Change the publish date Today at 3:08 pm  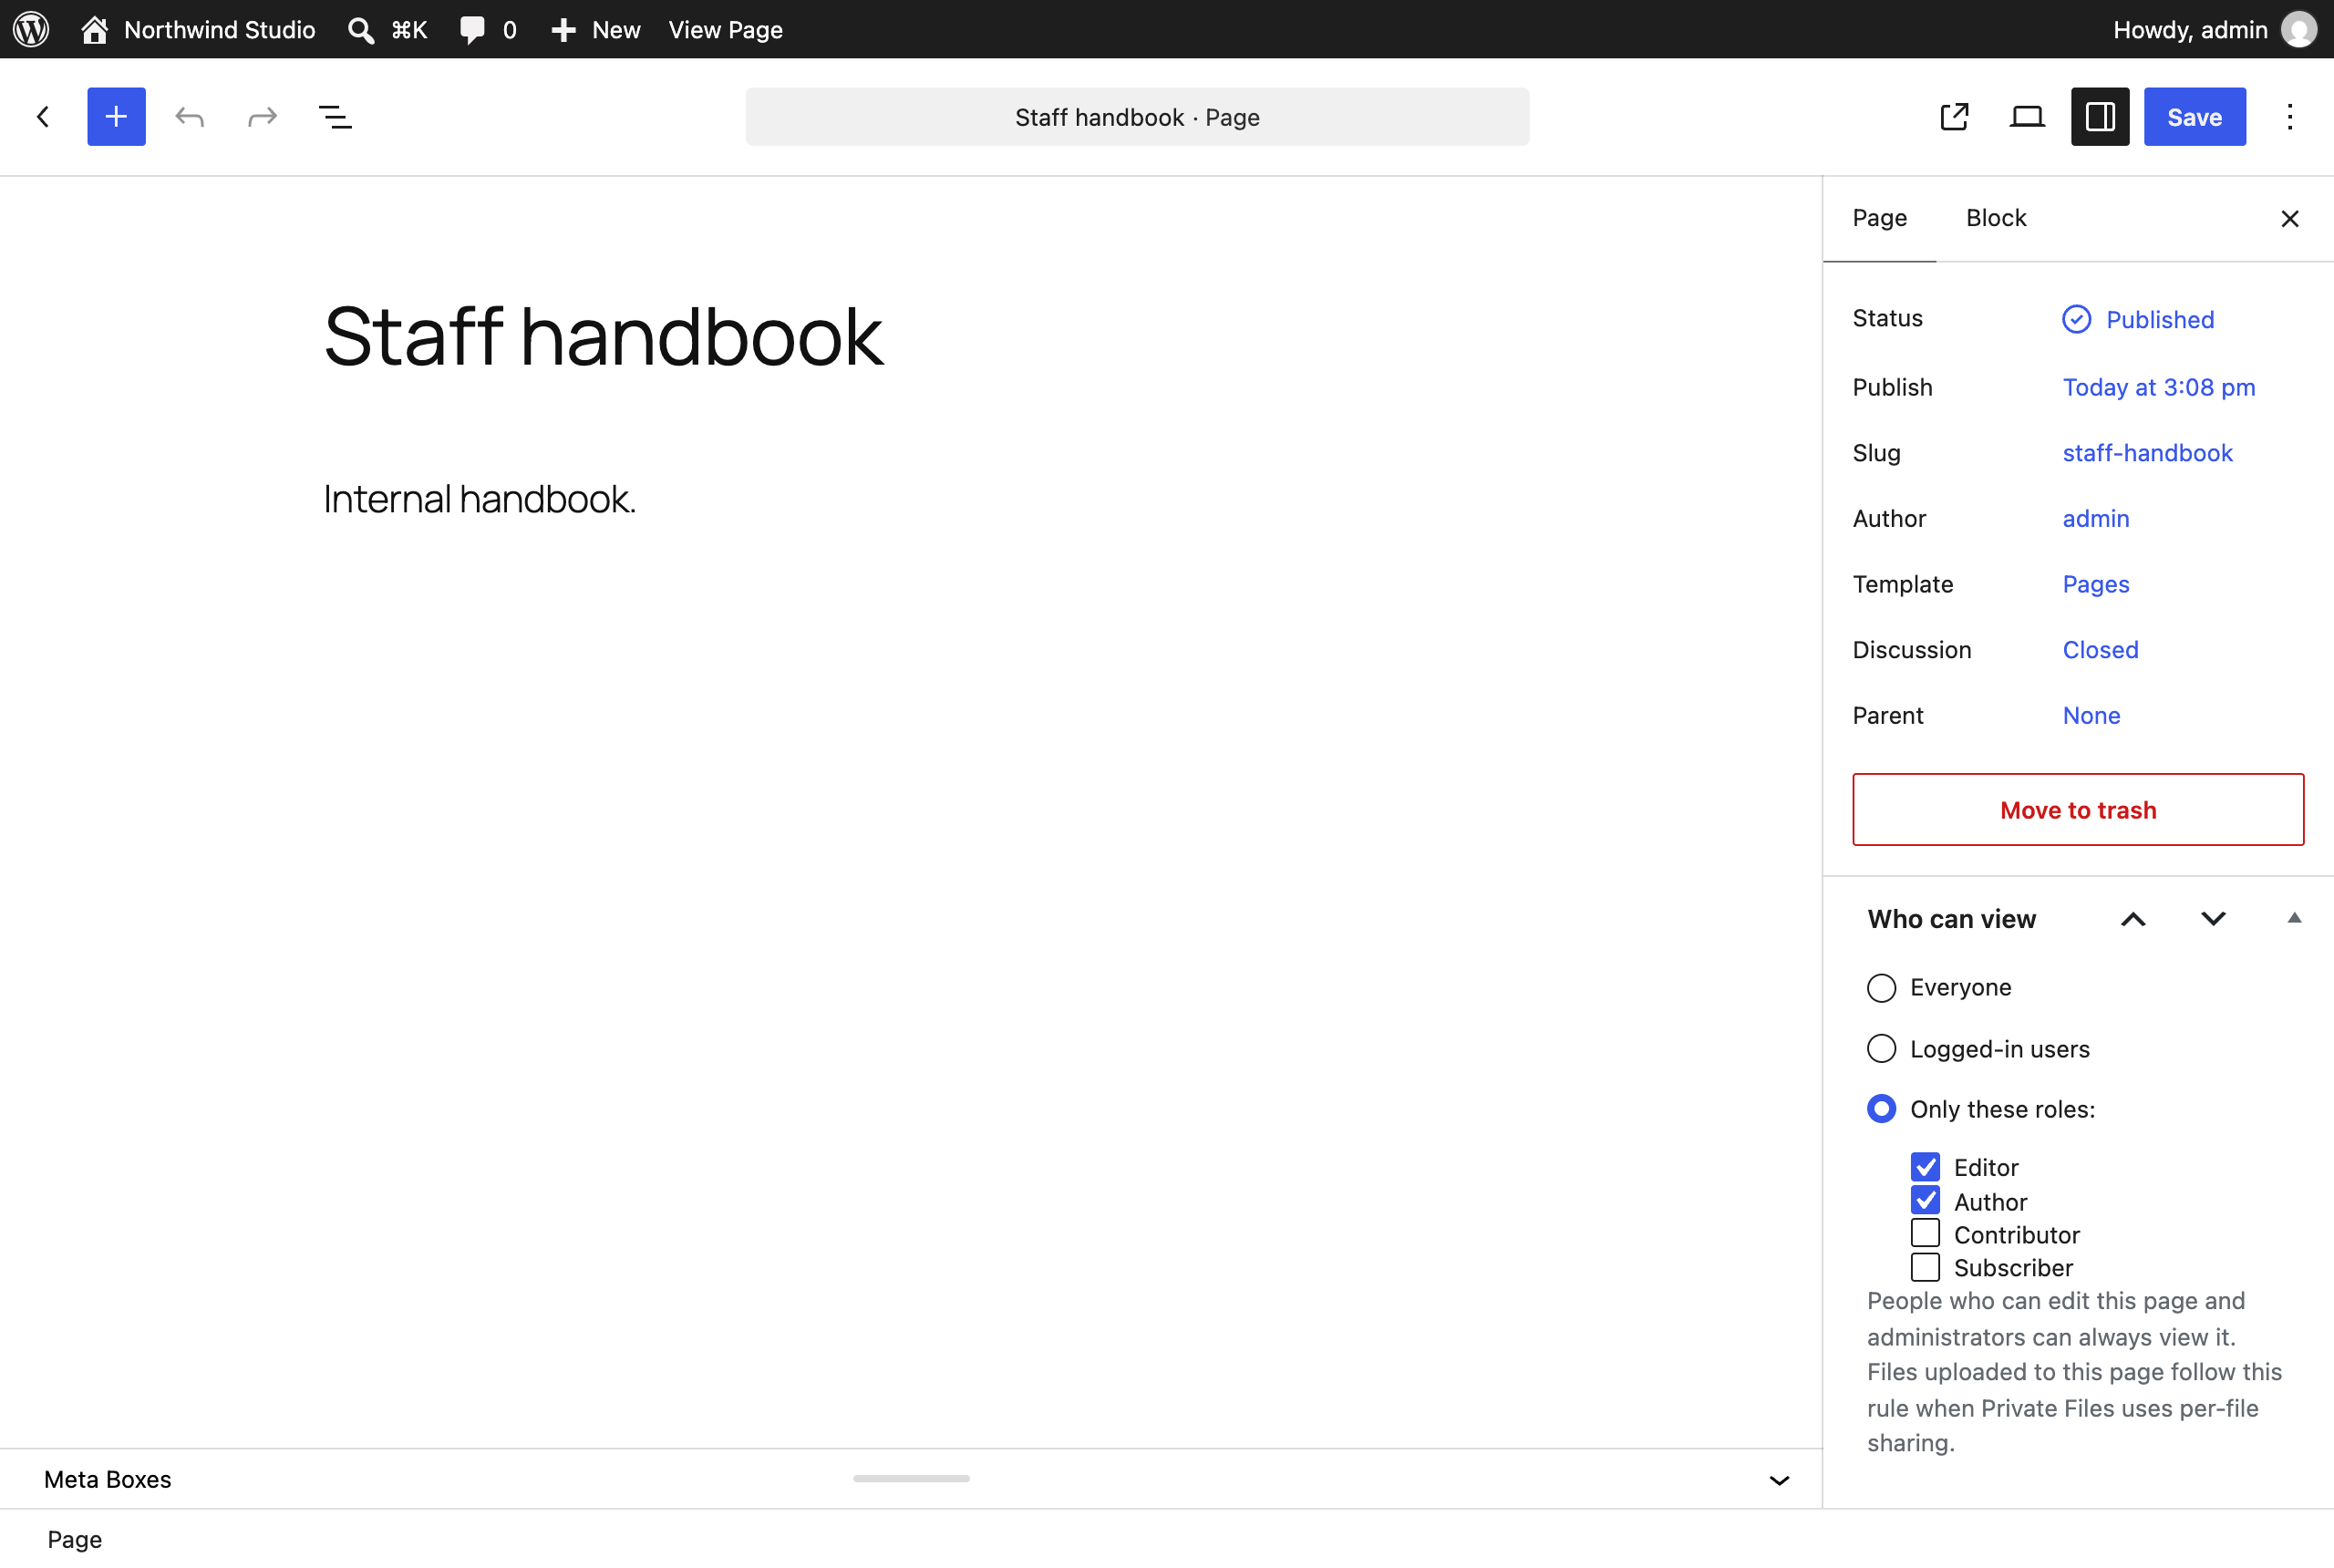click(x=2159, y=388)
